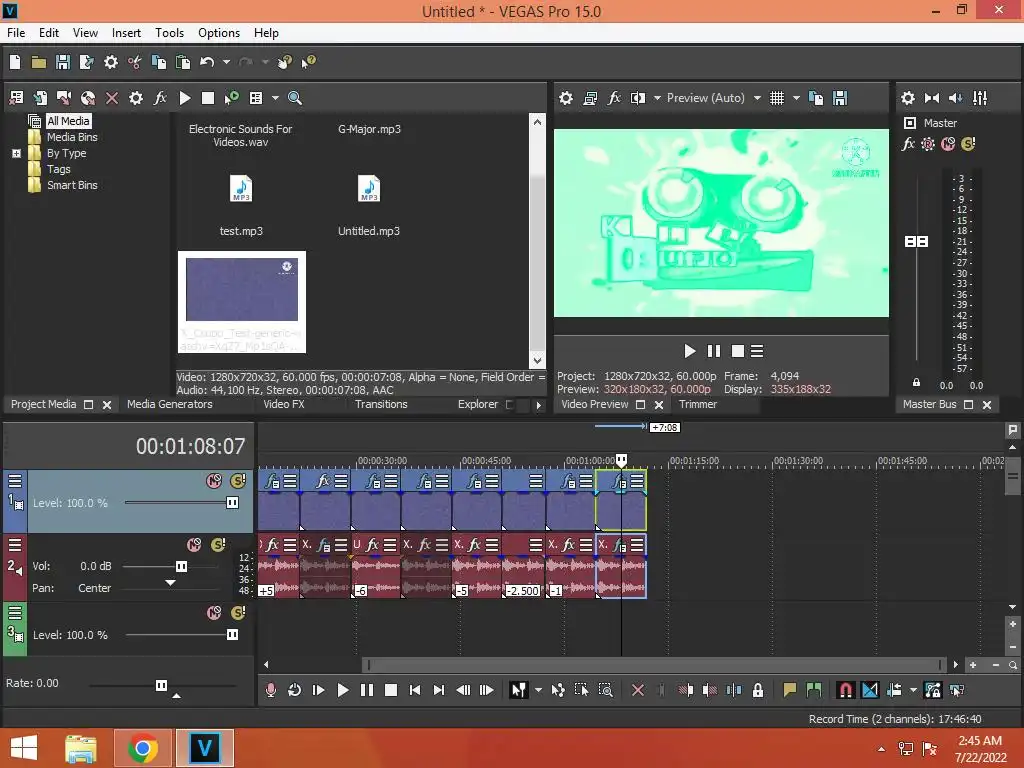
Task: Open Master Bus audio properties gear
Action: click(908, 98)
